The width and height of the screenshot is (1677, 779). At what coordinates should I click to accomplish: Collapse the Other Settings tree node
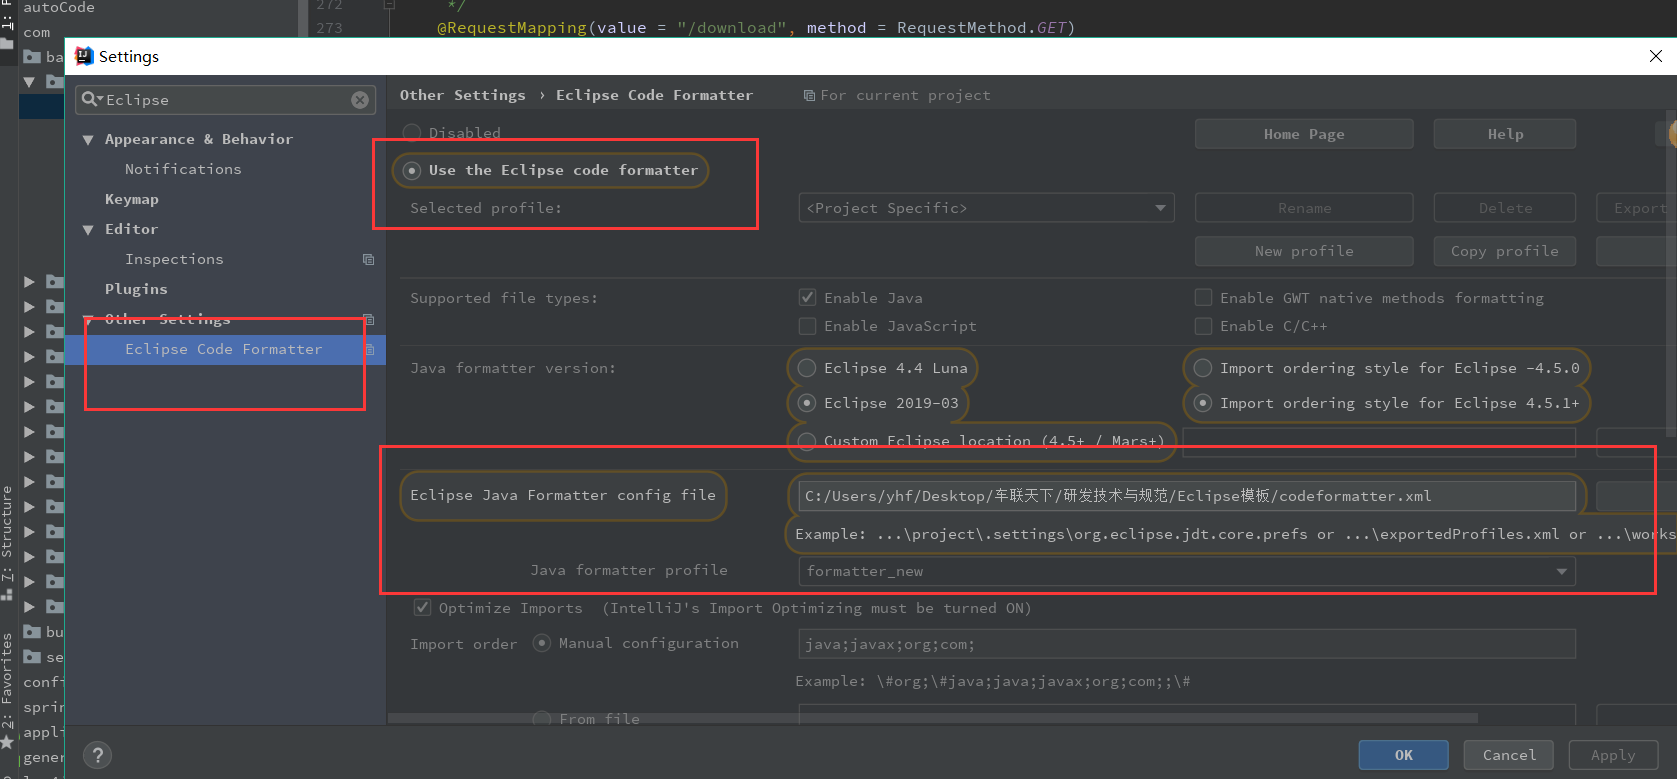[88, 320]
